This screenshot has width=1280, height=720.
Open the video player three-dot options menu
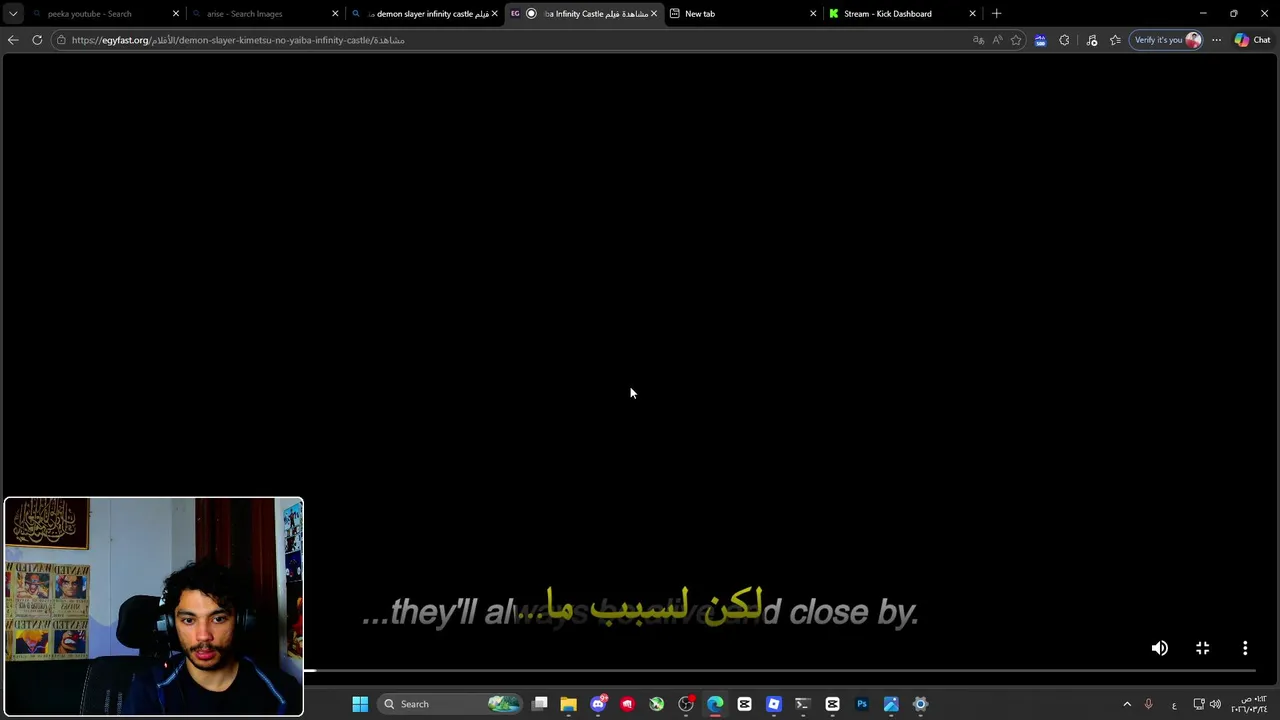pos(1245,648)
